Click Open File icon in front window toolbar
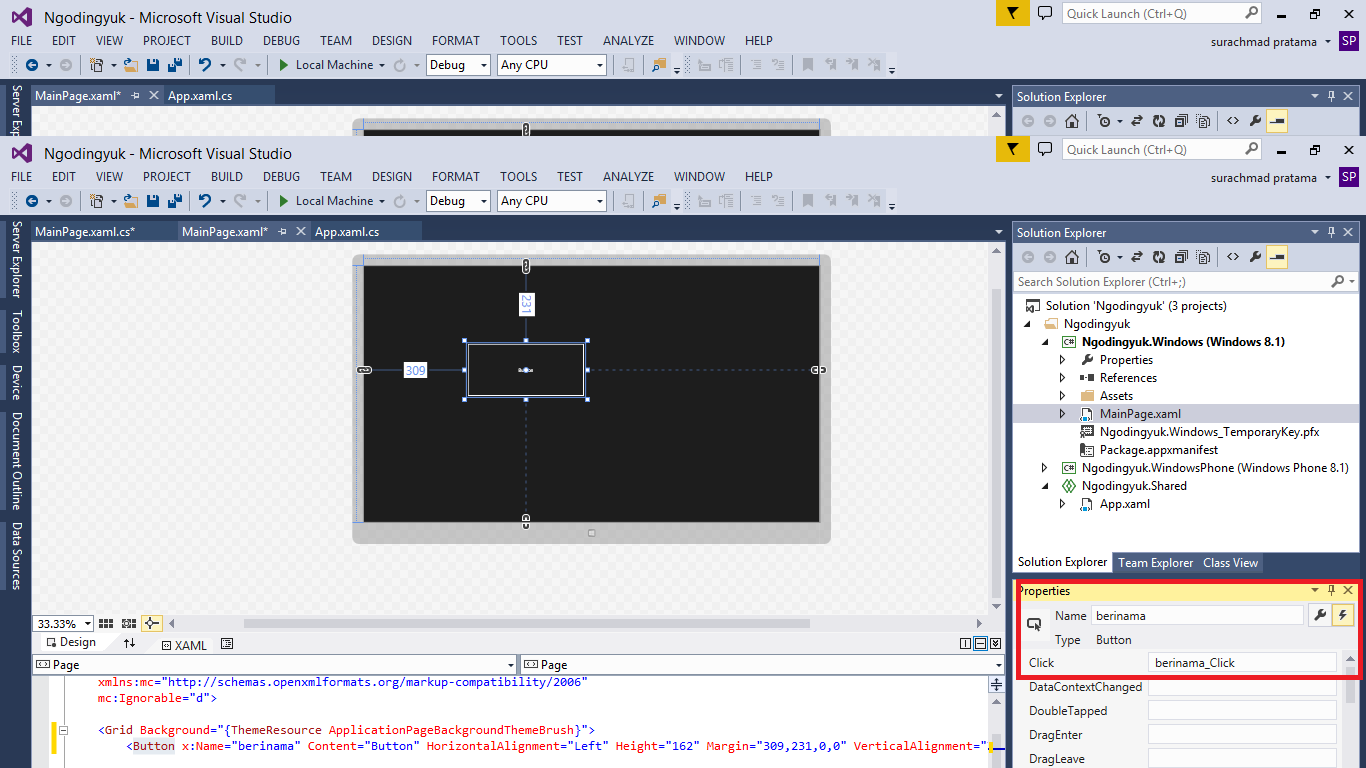Viewport: 1366px width, 768px height. (130, 201)
